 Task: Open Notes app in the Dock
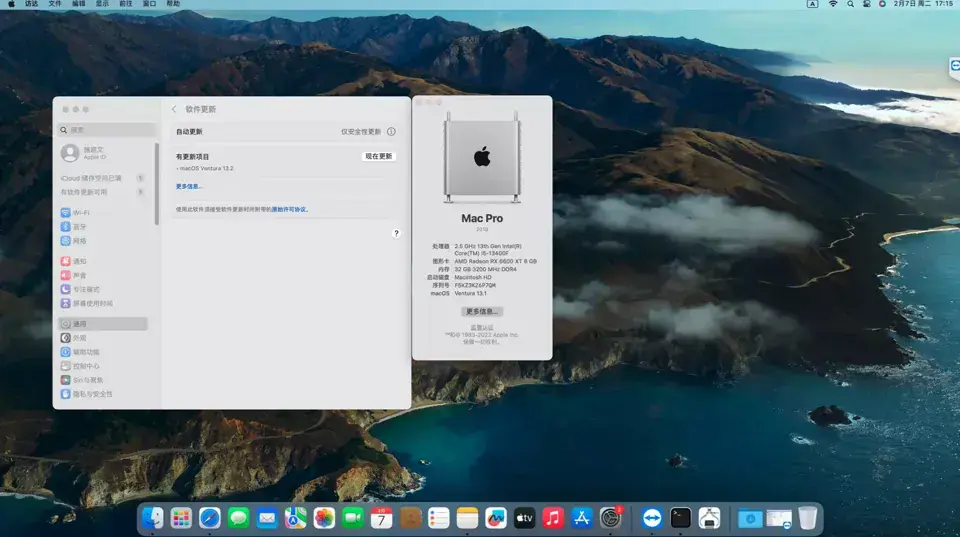467,518
